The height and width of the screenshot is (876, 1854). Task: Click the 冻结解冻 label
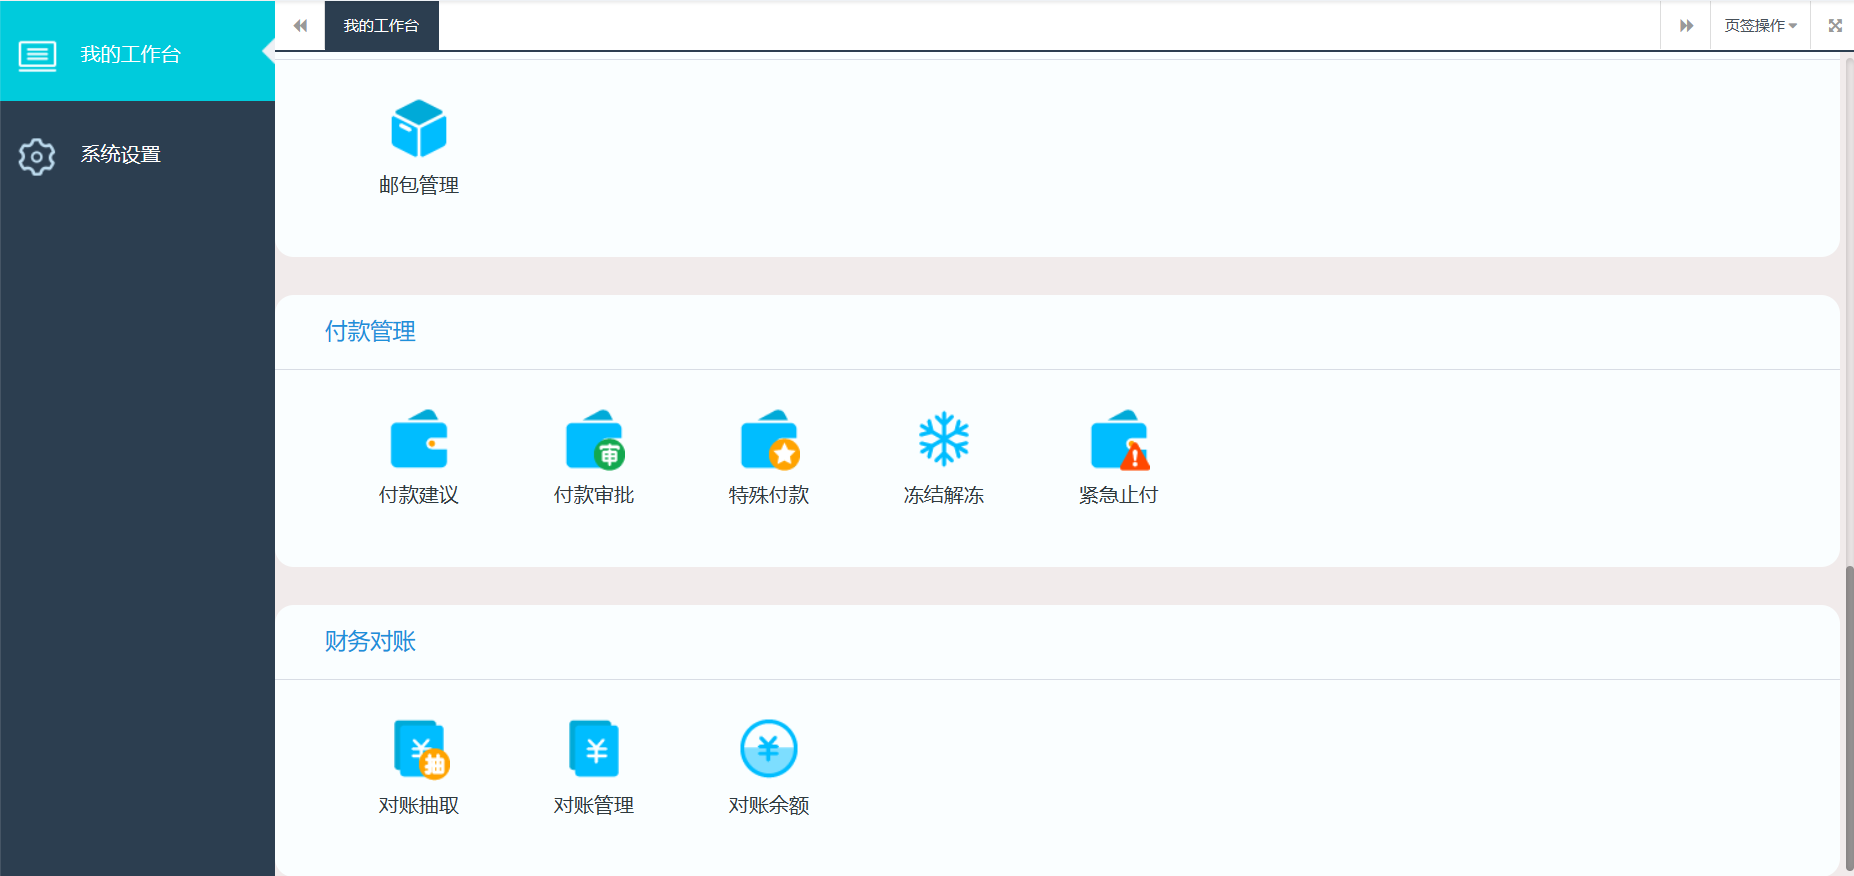944,496
